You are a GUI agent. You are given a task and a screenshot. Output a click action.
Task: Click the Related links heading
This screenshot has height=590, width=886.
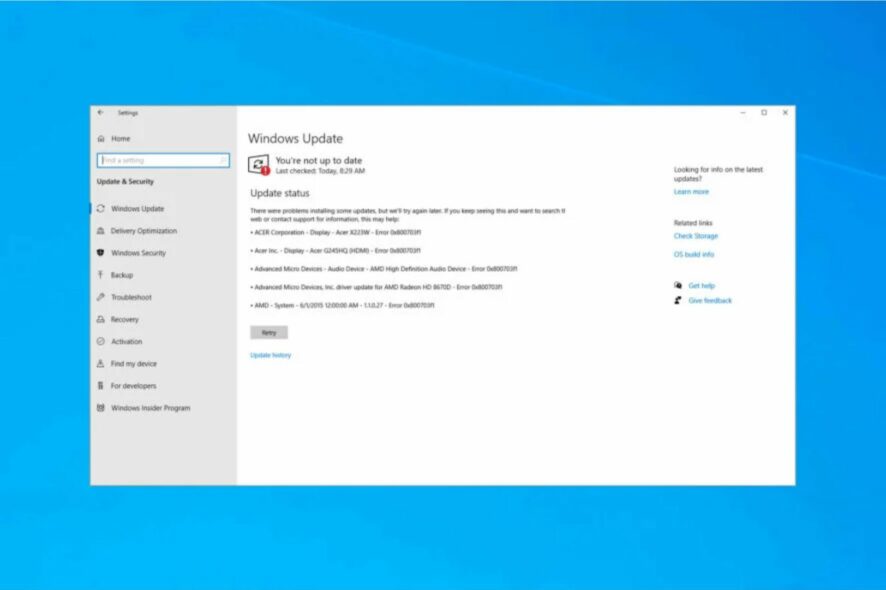point(693,223)
